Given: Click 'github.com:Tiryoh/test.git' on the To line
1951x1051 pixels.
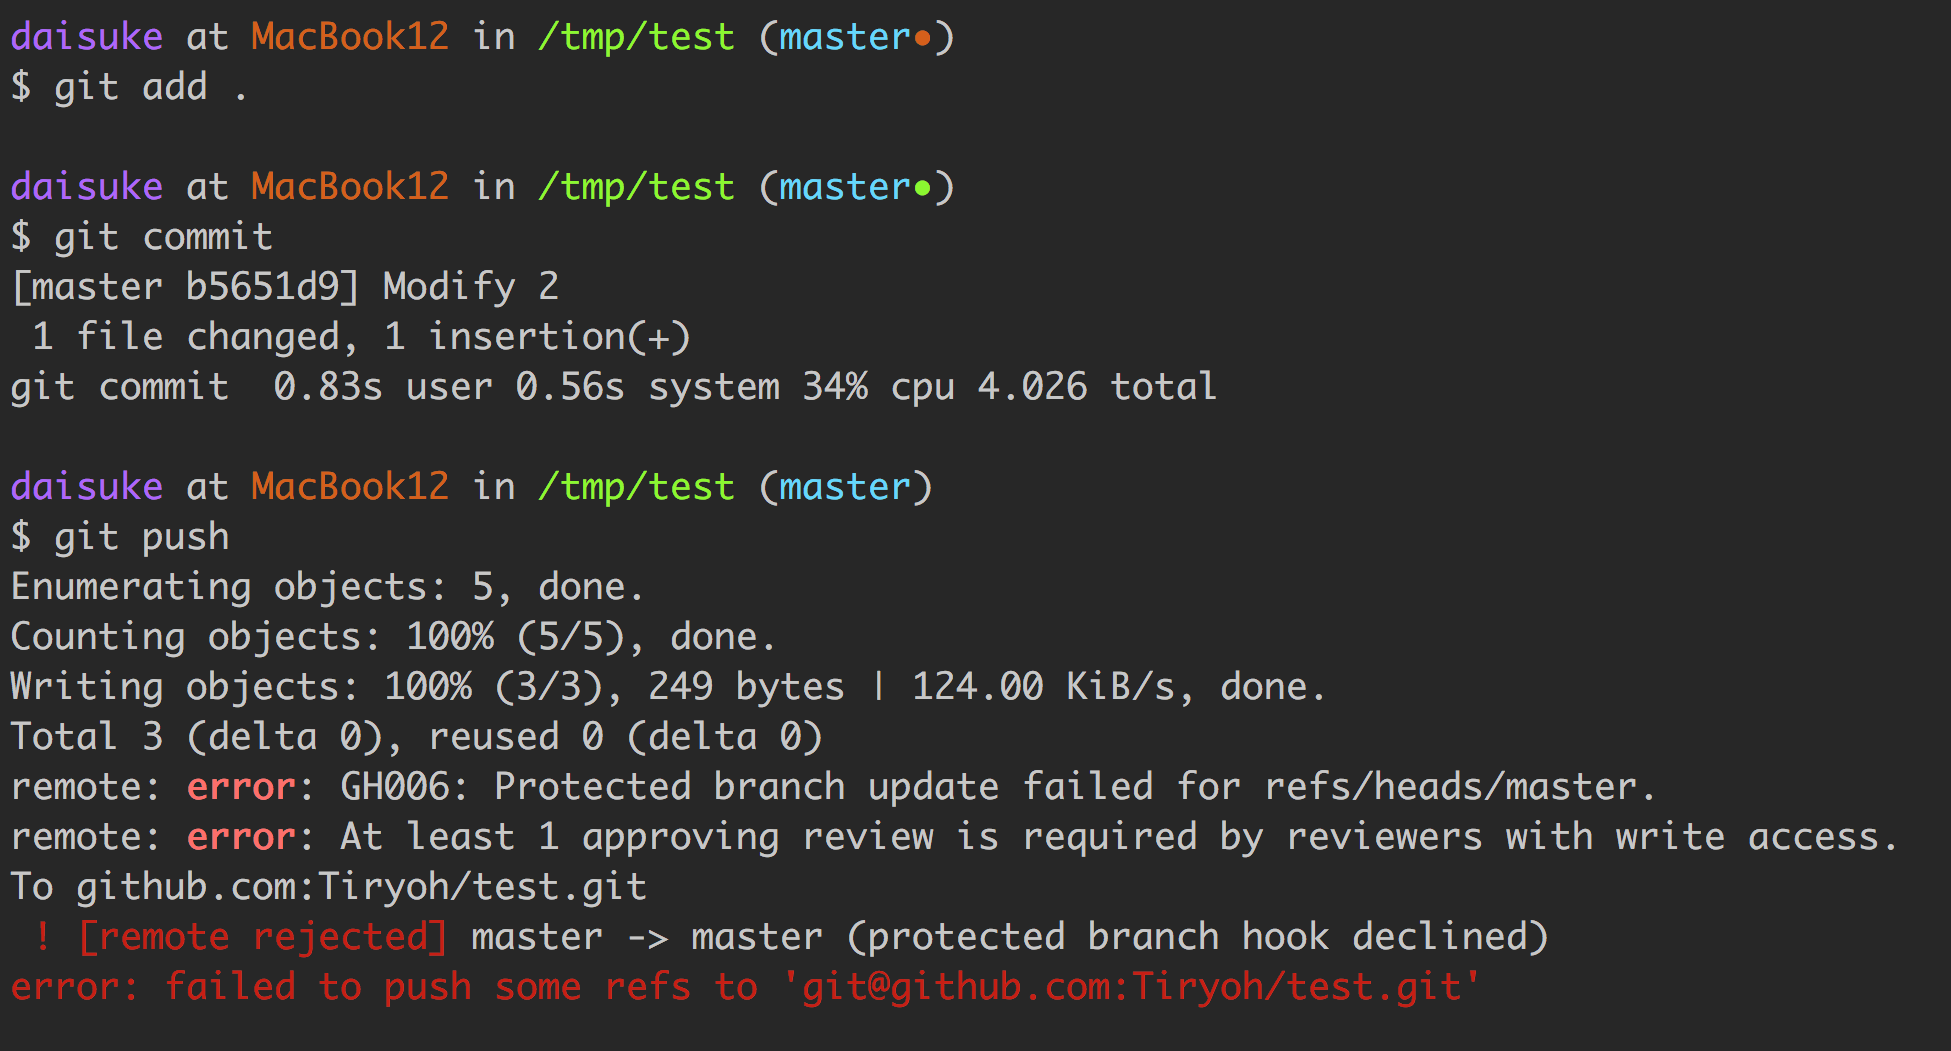Looking at the screenshot, I should [x=361, y=887].
